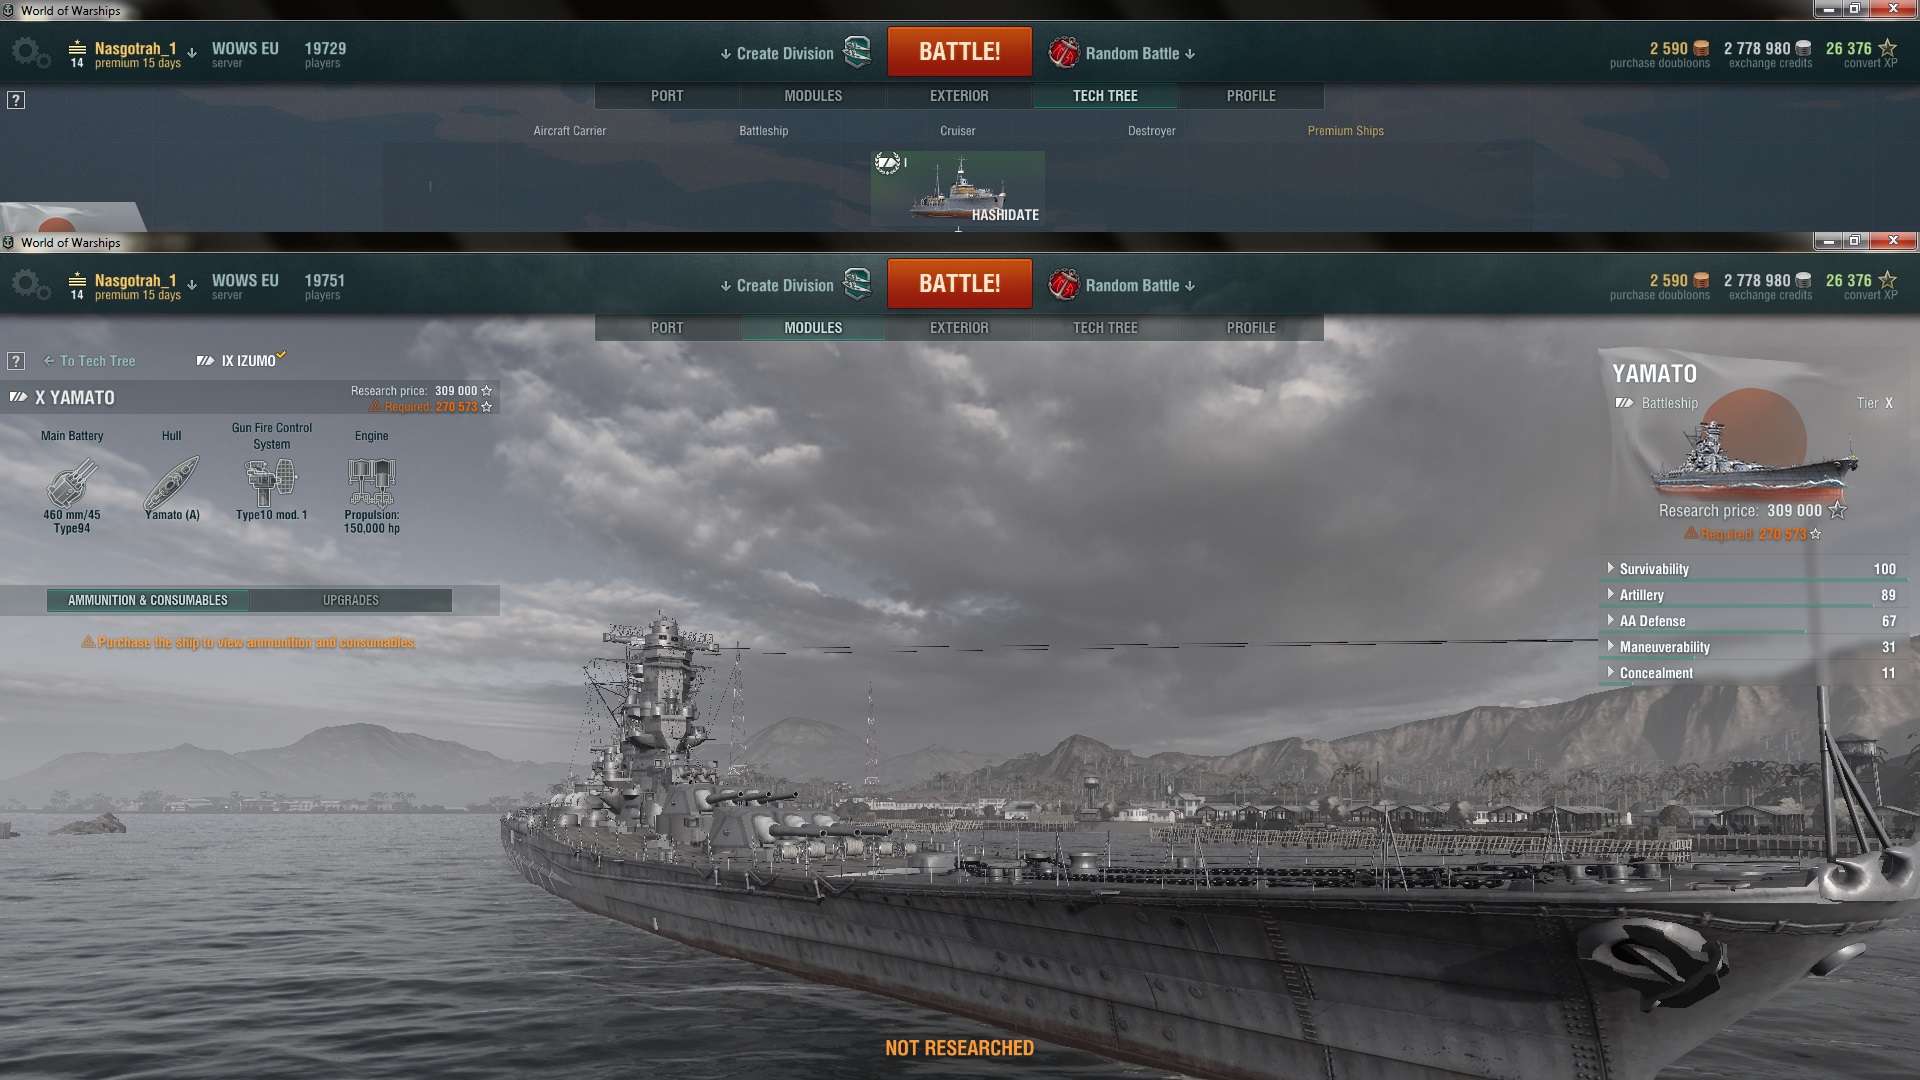Select the Type10 mod. 1 fire control icon
This screenshot has height=1080, width=1920.
pyautogui.click(x=271, y=482)
